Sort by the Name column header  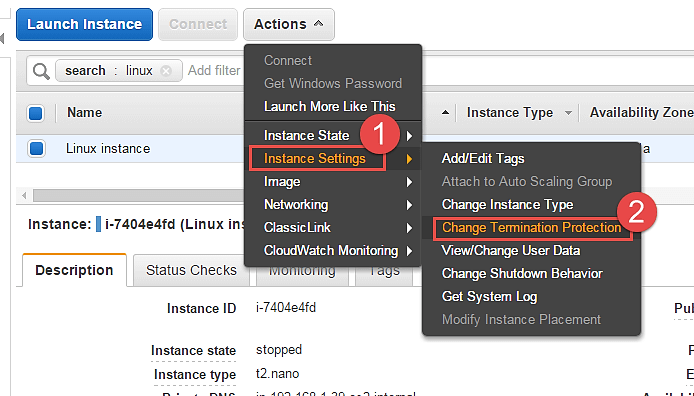[x=85, y=112]
